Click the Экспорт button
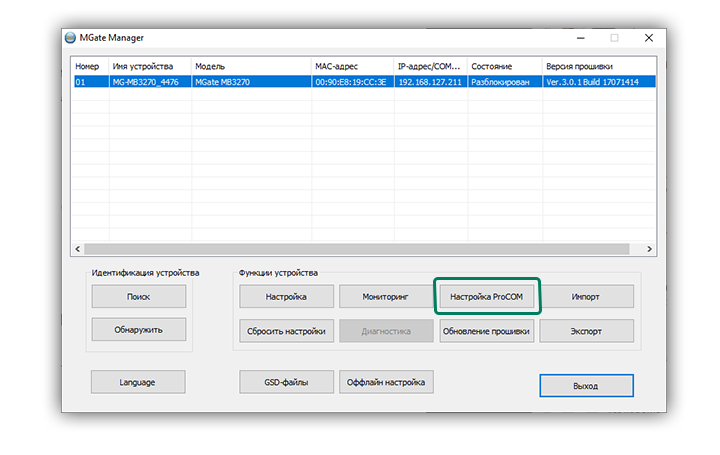Screen dimensions: 720x455 (x=586, y=331)
